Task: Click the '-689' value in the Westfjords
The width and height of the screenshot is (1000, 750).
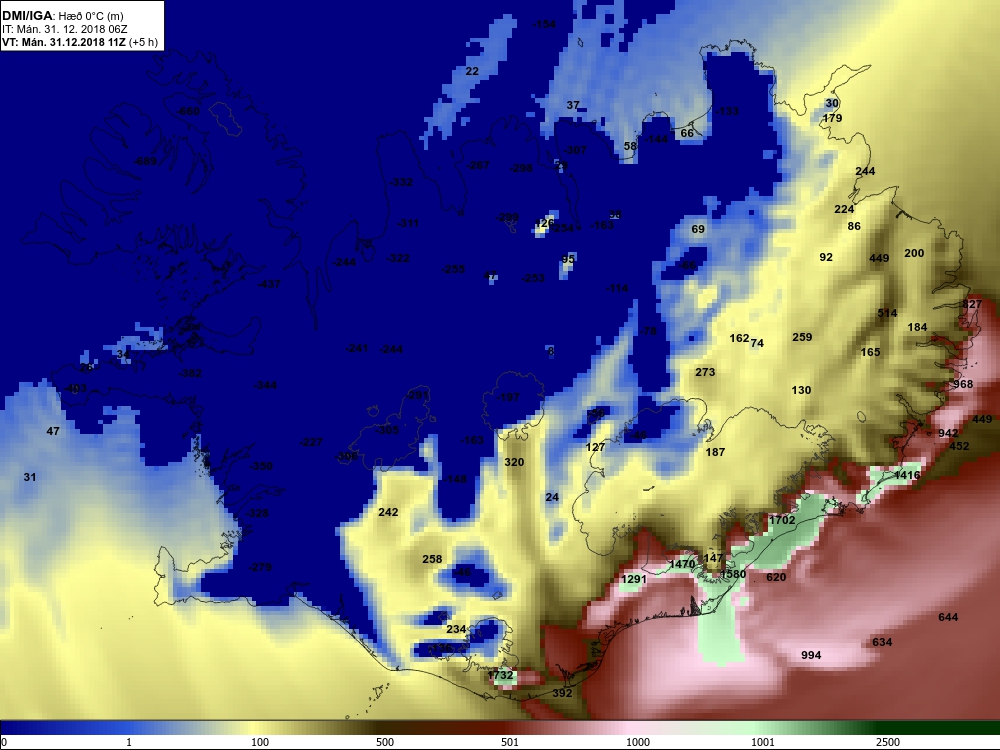Action: tap(145, 161)
